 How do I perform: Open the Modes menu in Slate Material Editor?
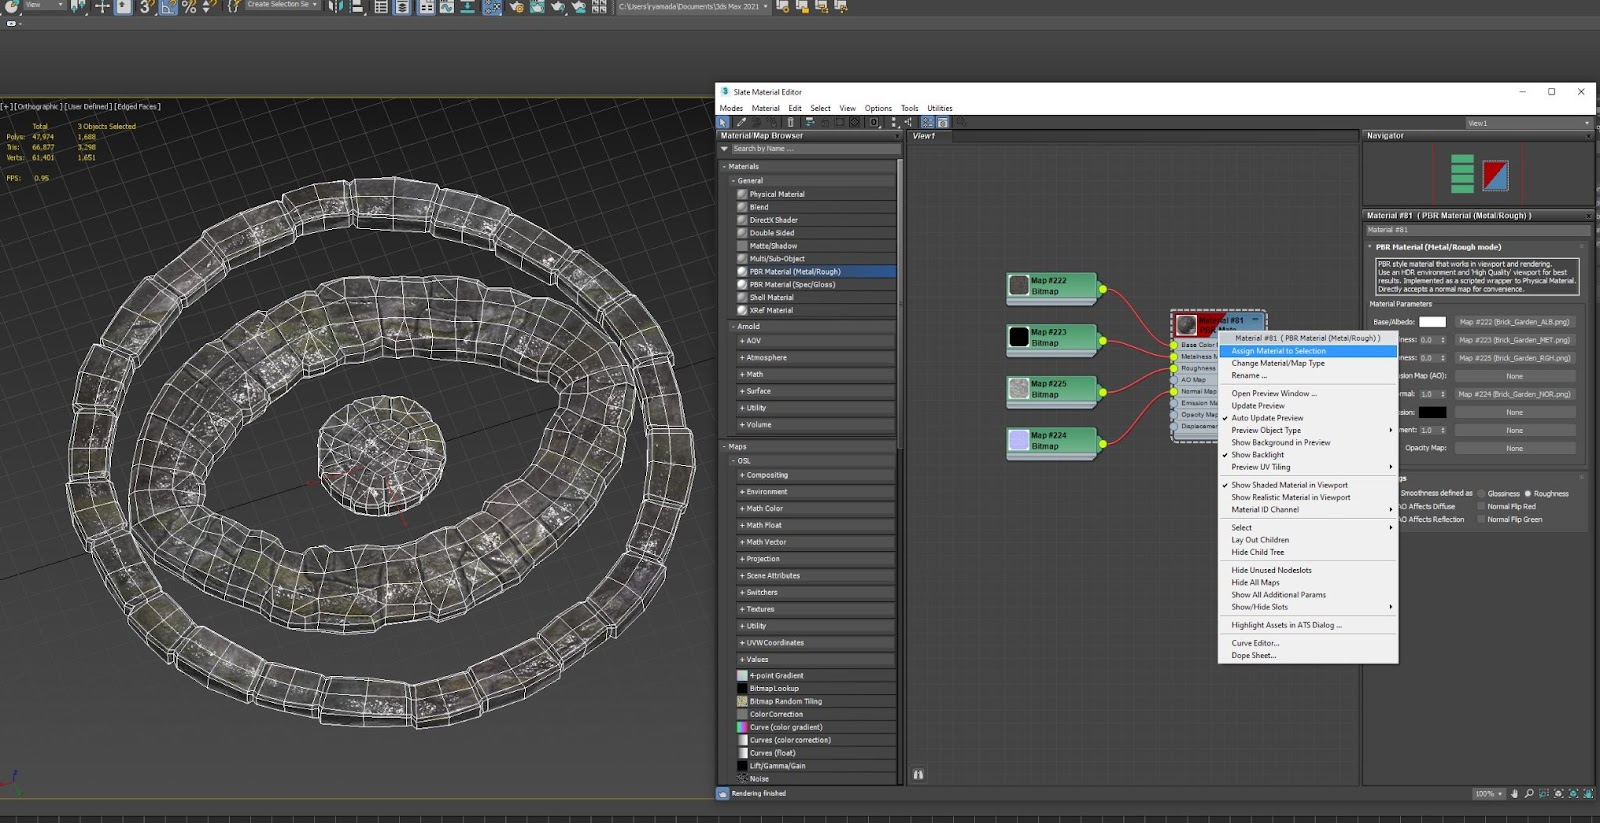(x=731, y=108)
